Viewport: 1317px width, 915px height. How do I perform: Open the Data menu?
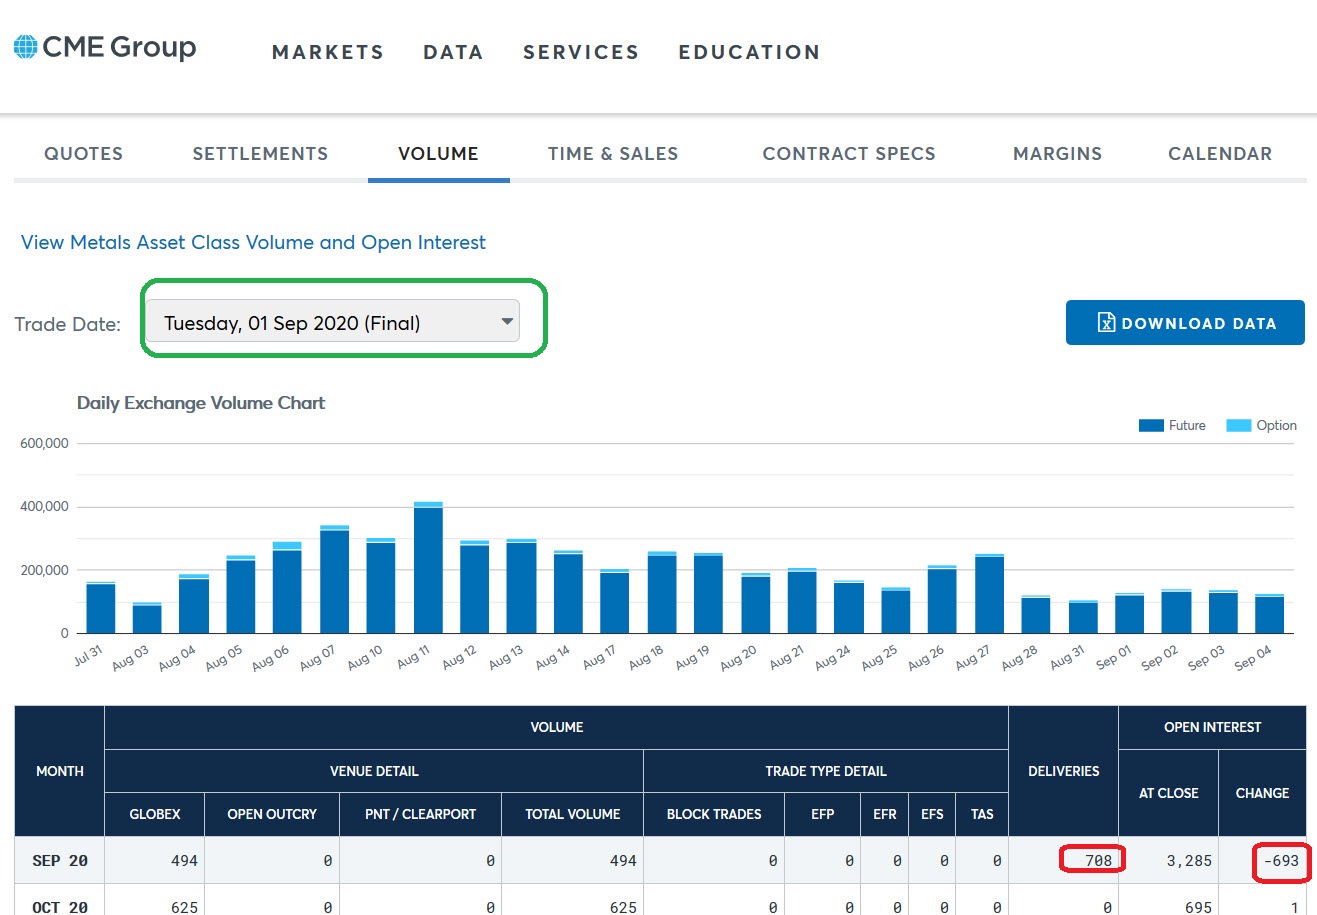click(453, 52)
